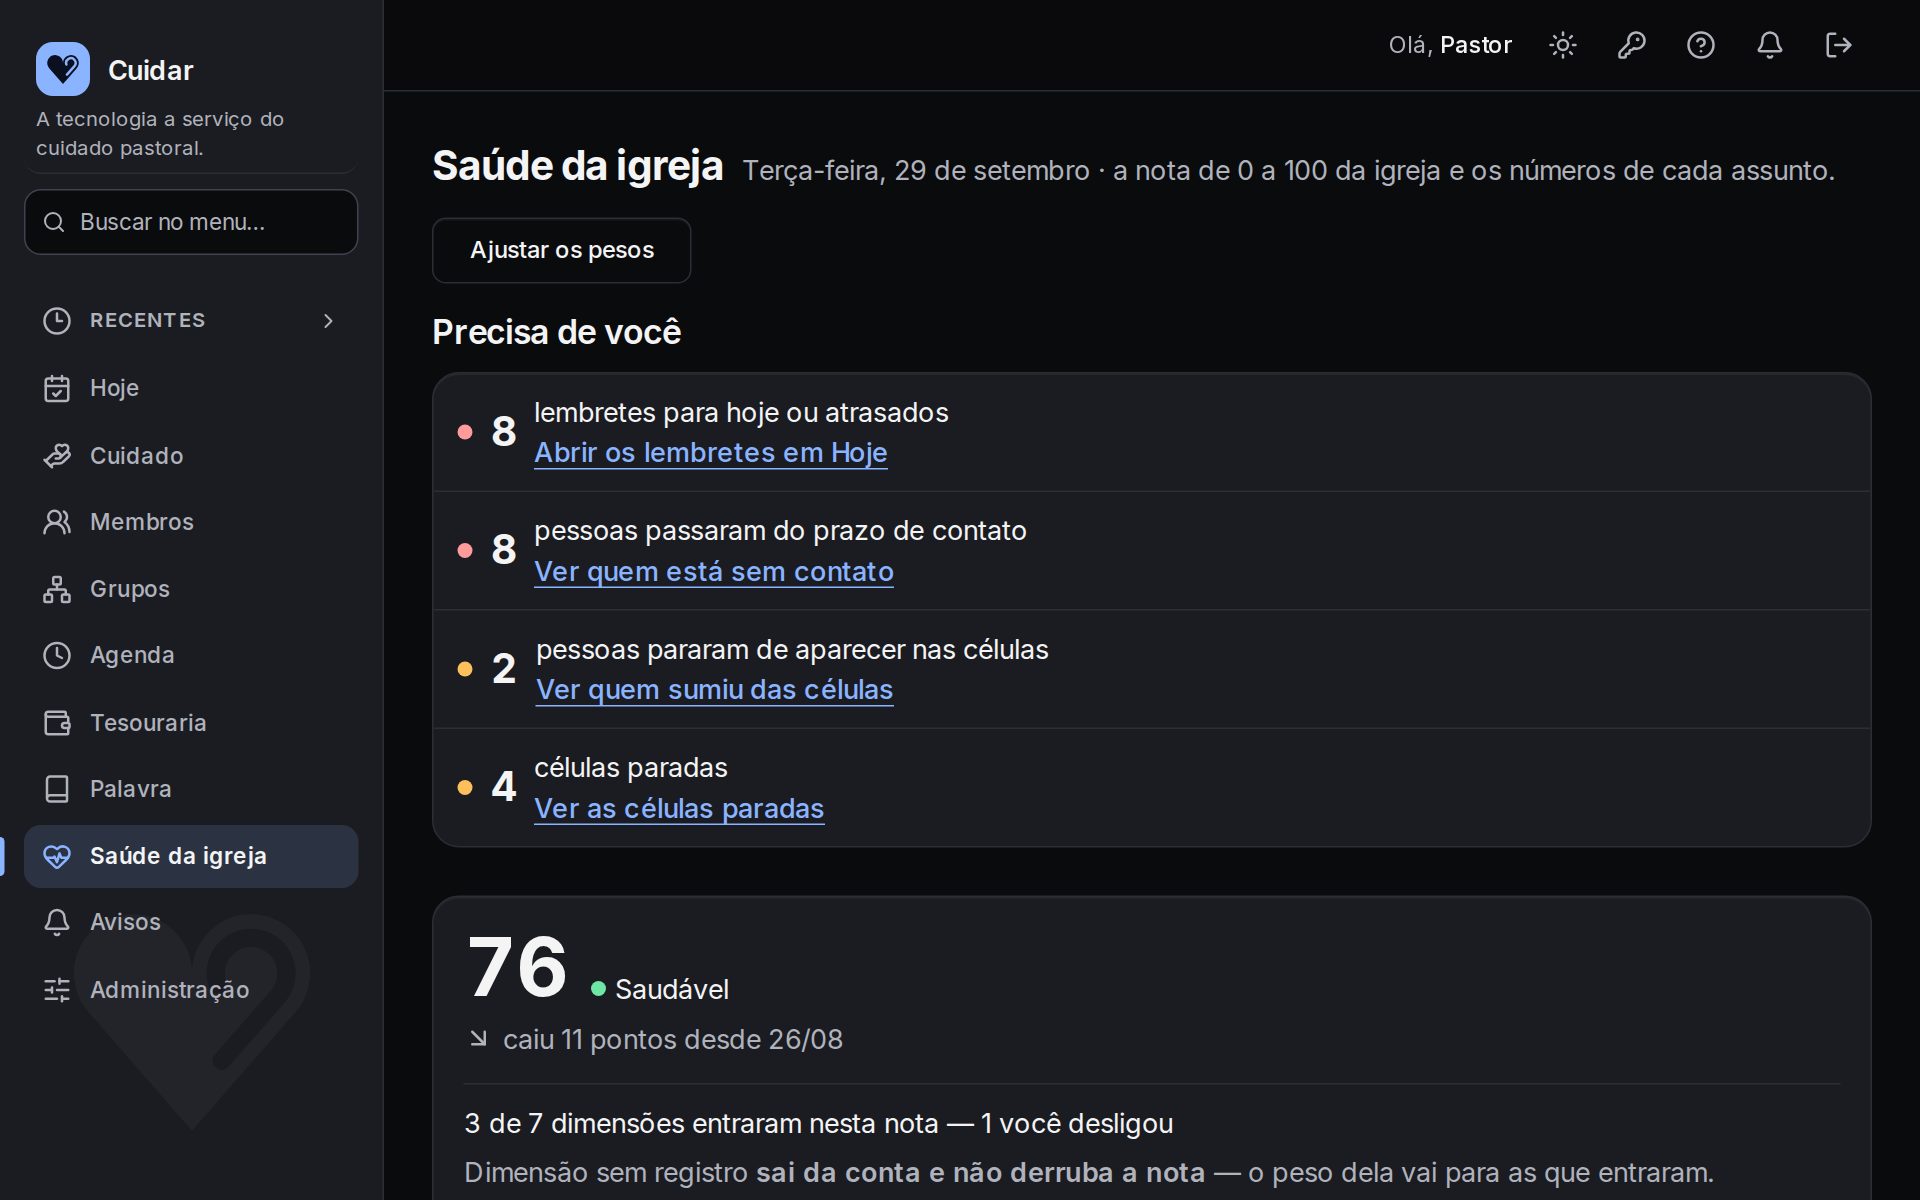Click the Palavra book icon
The width and height of the screenshot is (1920, 1200).
point(57,789)
